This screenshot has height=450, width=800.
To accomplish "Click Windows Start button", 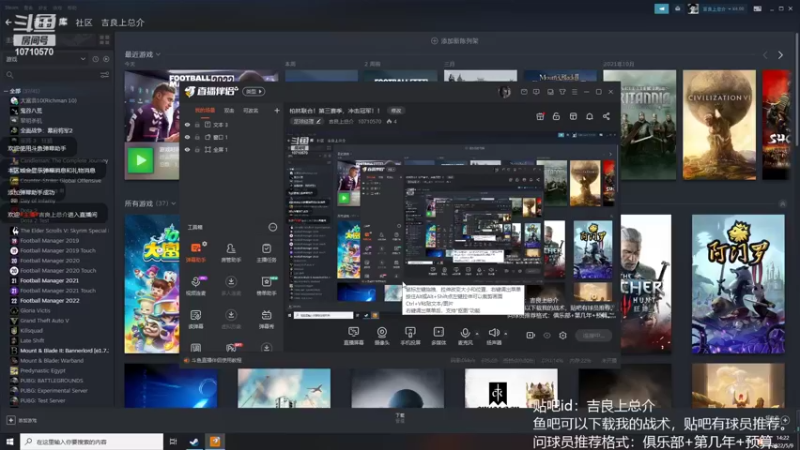I will [9, 441].
